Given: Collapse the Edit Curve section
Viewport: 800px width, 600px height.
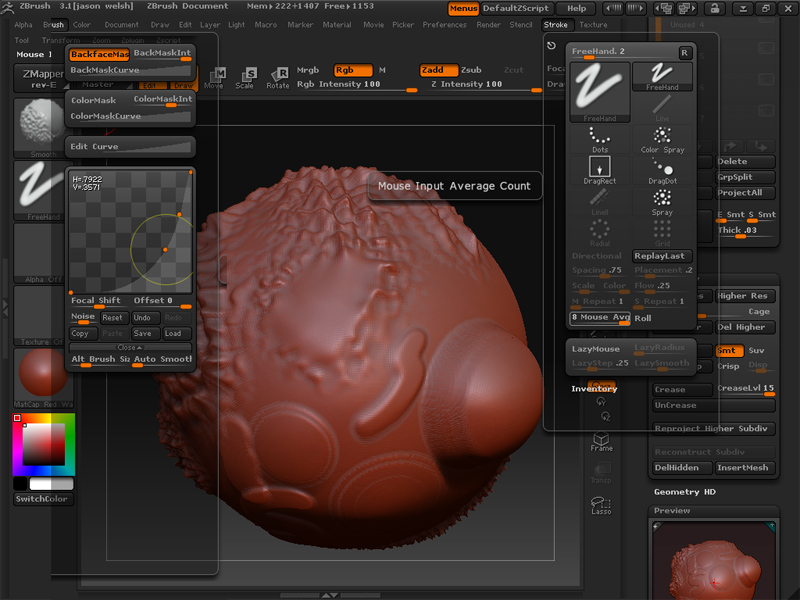Looking at the screenshot, I should coord(131,146).
